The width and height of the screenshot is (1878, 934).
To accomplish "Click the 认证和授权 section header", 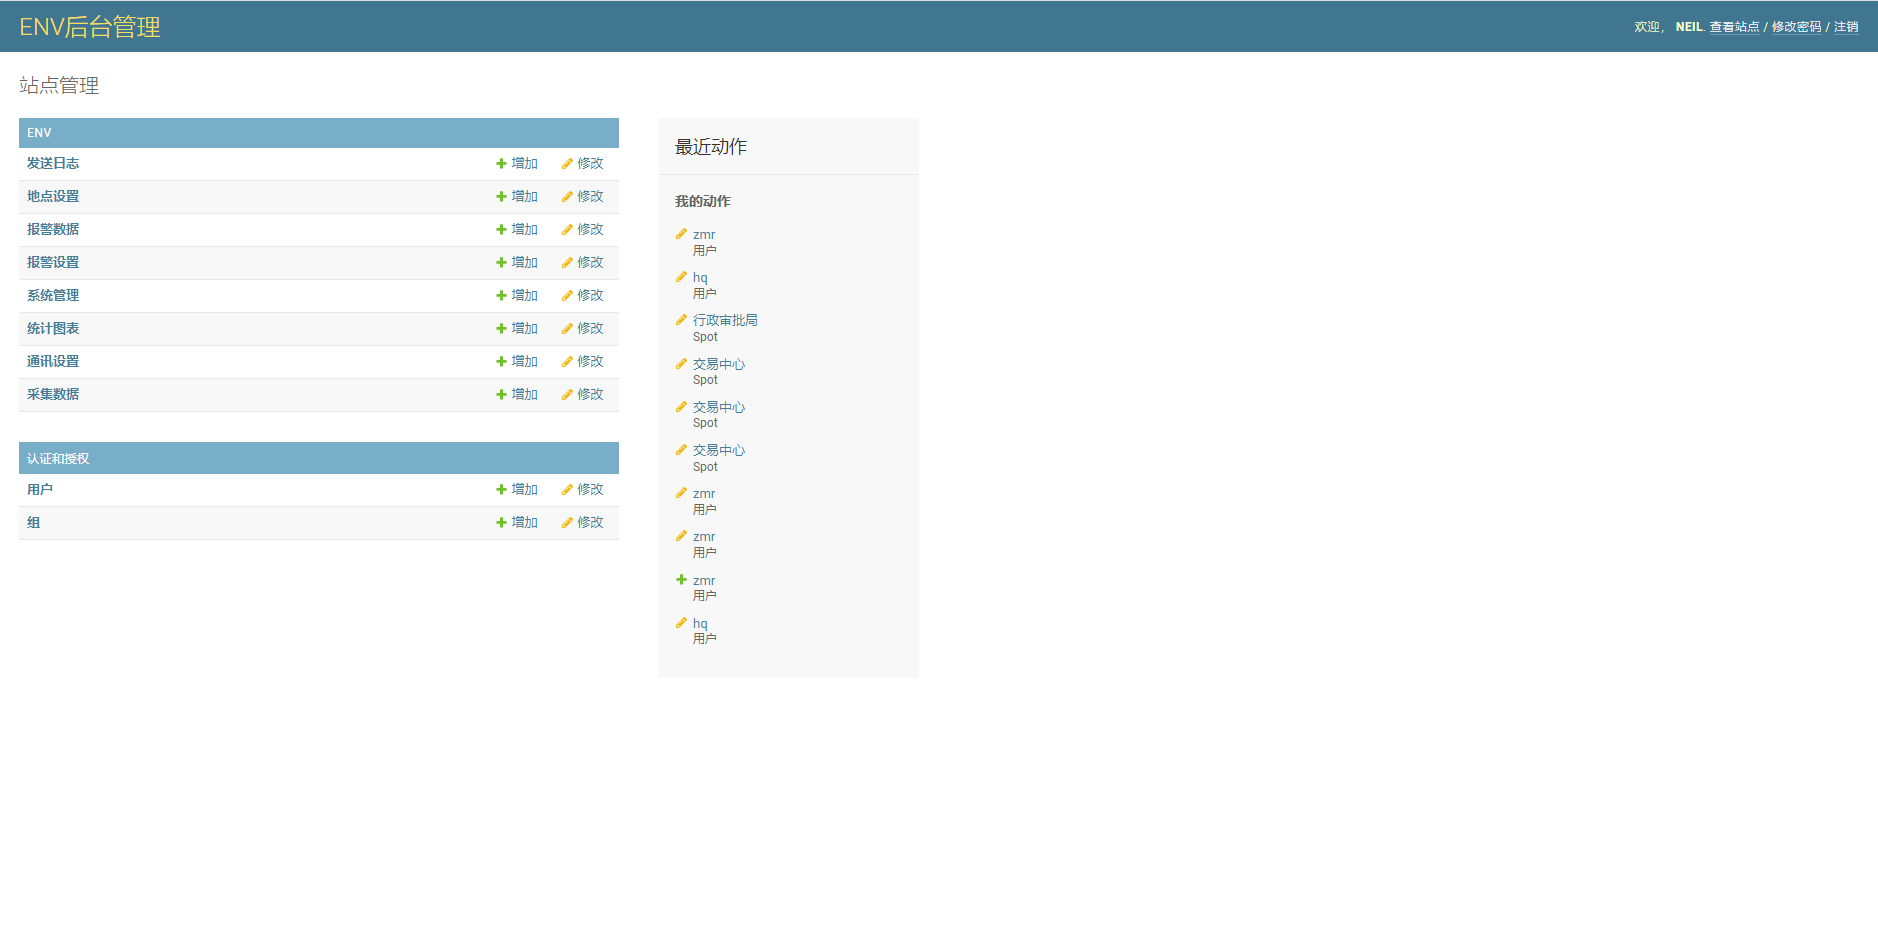I will coord(58,459).
